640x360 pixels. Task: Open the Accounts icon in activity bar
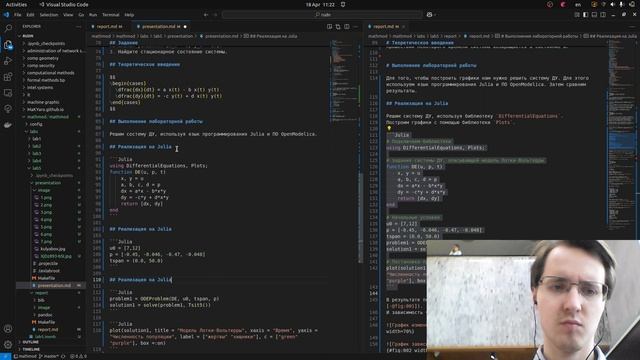8,329
